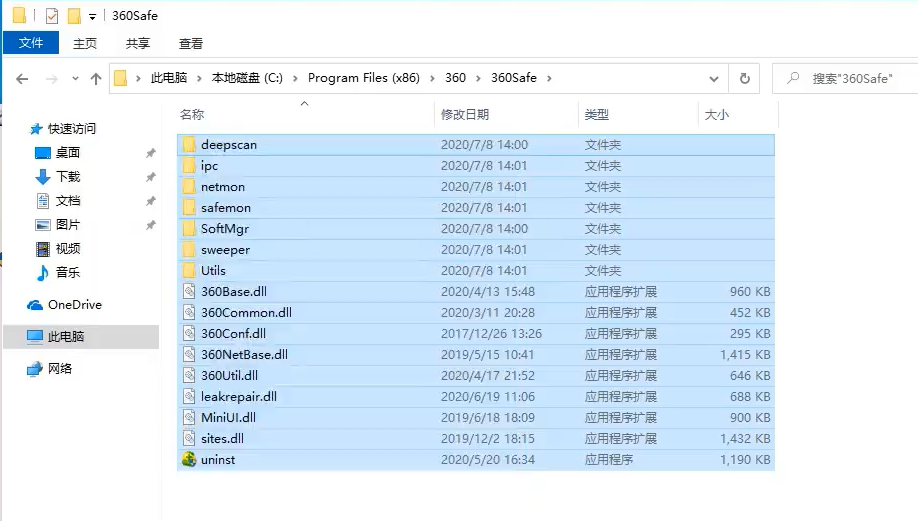Click new folder icon in quick access toolbar

(74, 16)
